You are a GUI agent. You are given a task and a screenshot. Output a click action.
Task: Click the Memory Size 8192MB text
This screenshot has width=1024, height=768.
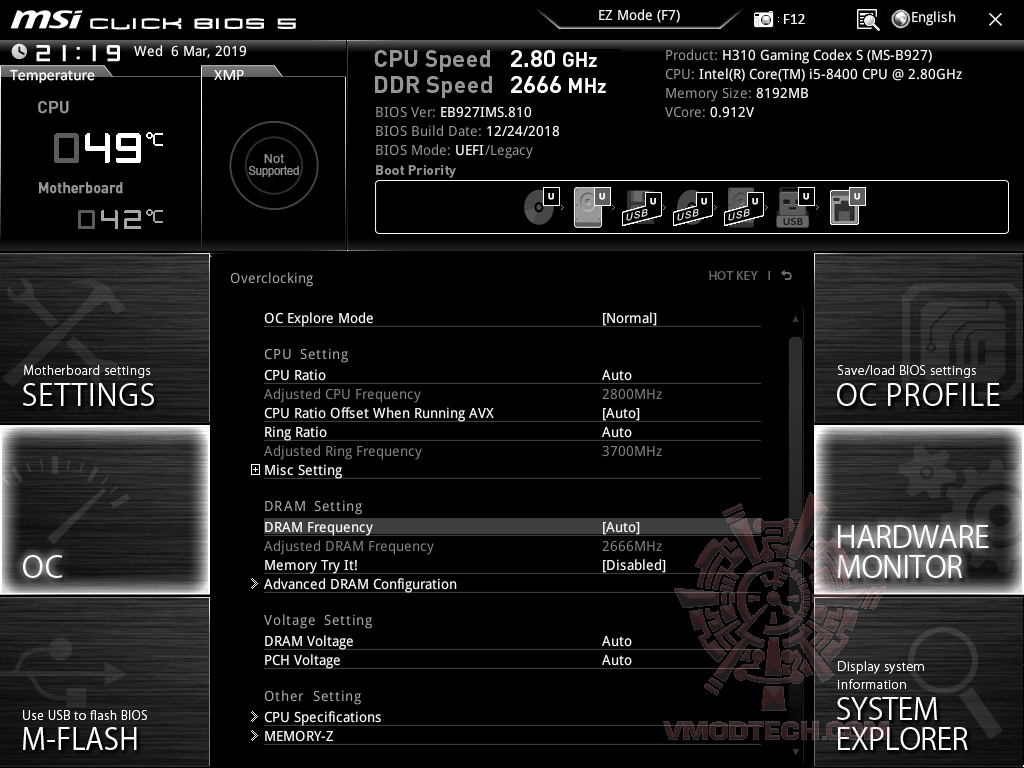(x=737, y=93)
